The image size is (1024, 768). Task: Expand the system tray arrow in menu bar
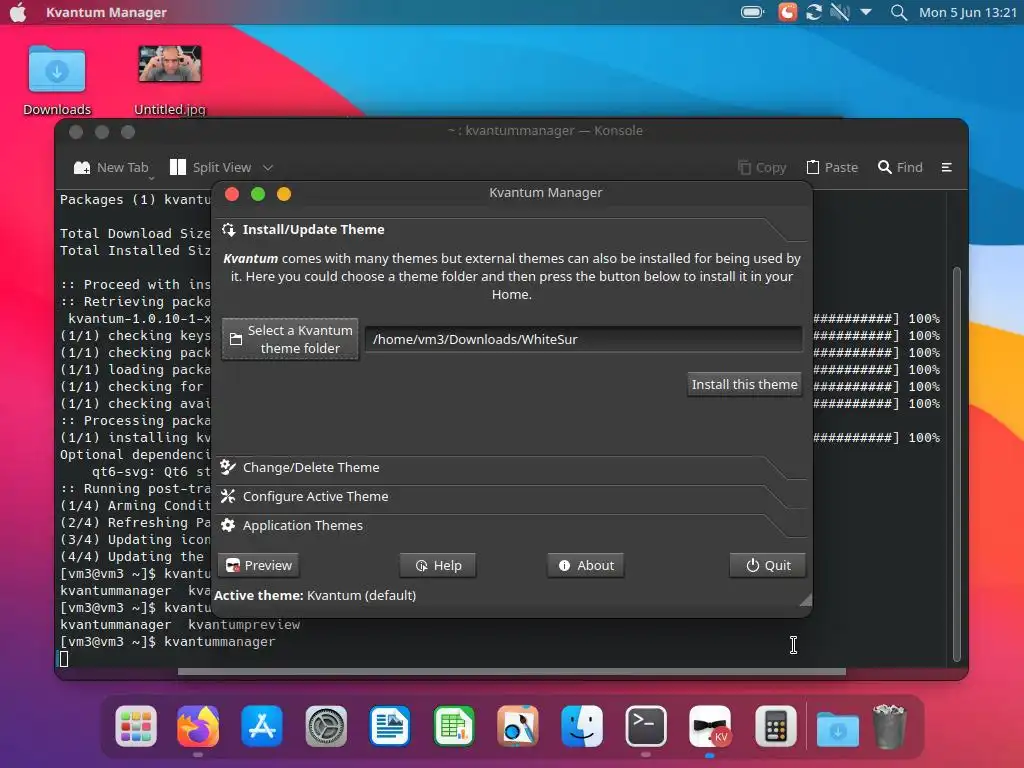coord(866,12)
